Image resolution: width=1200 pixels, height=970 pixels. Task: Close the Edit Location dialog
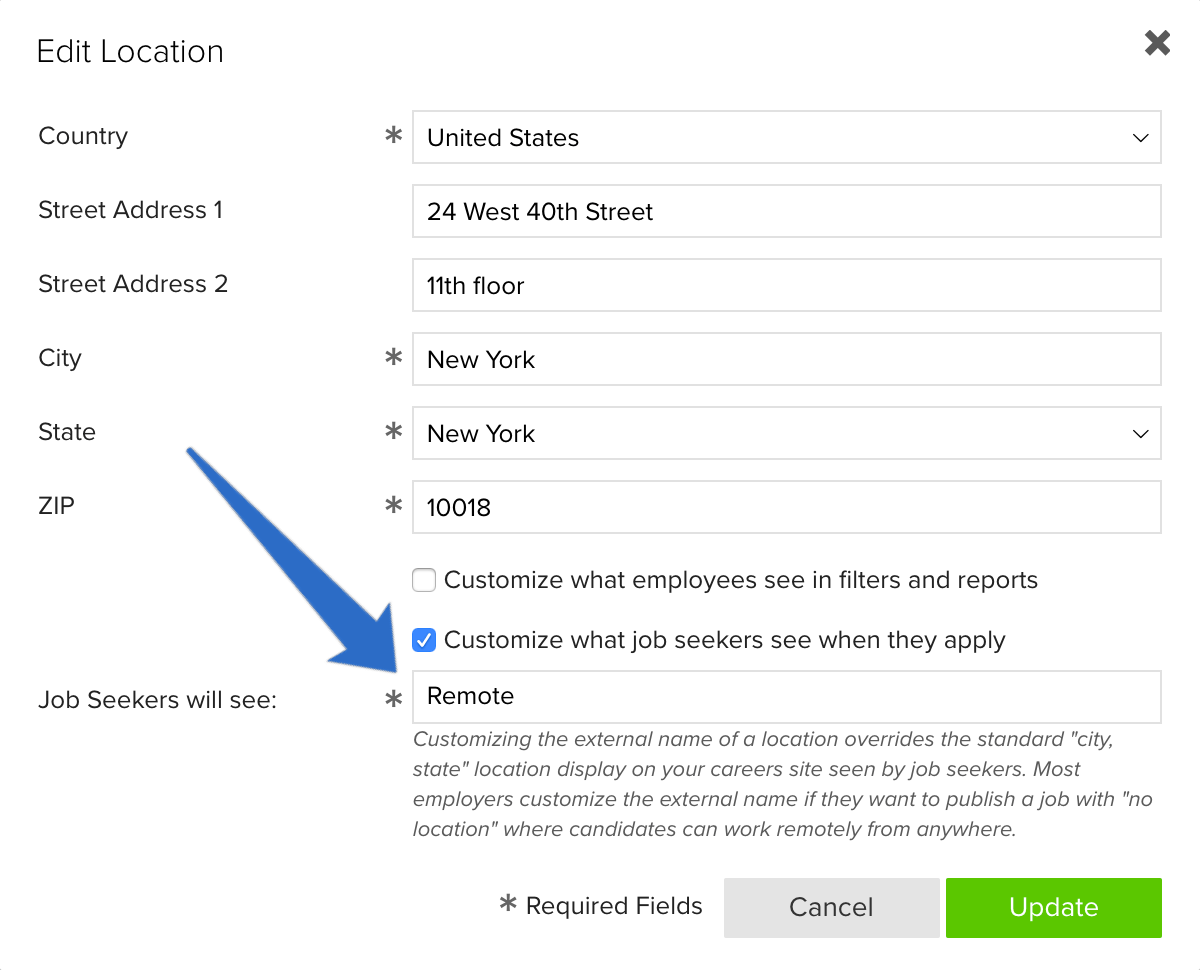coord(1157,43)
